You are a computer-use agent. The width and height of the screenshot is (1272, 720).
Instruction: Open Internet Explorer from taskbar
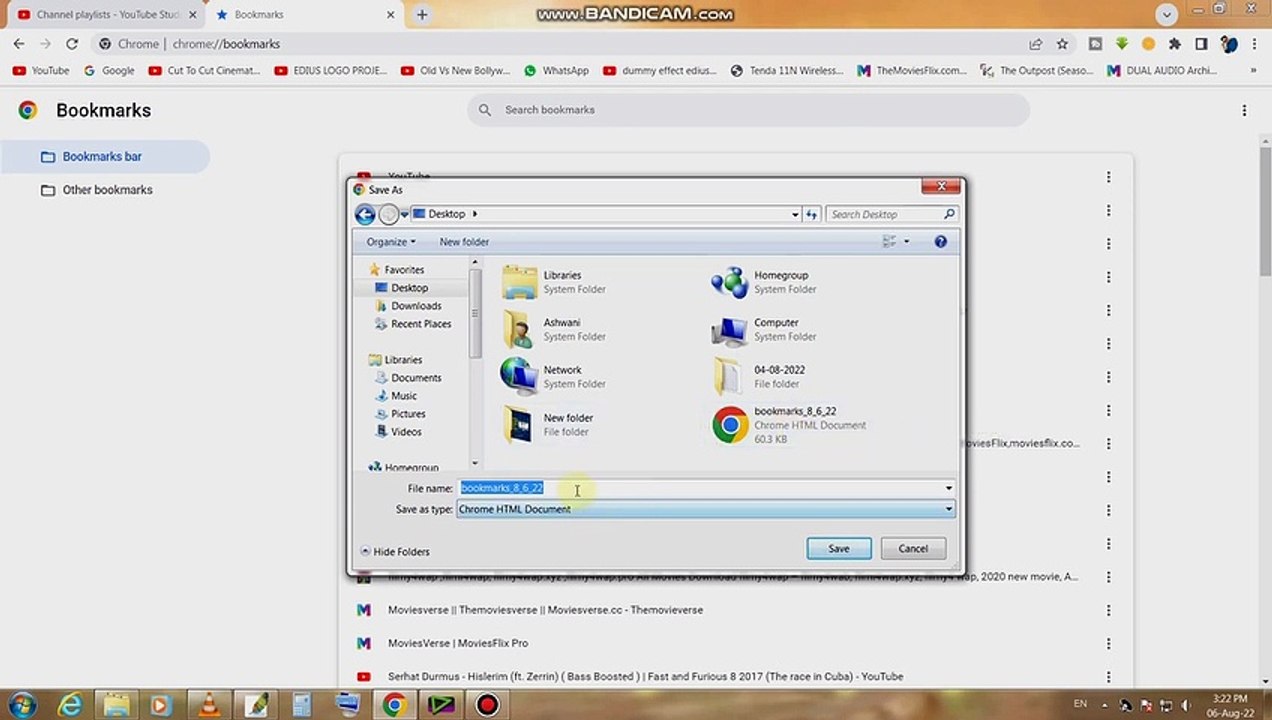click(x=70, y=704)
